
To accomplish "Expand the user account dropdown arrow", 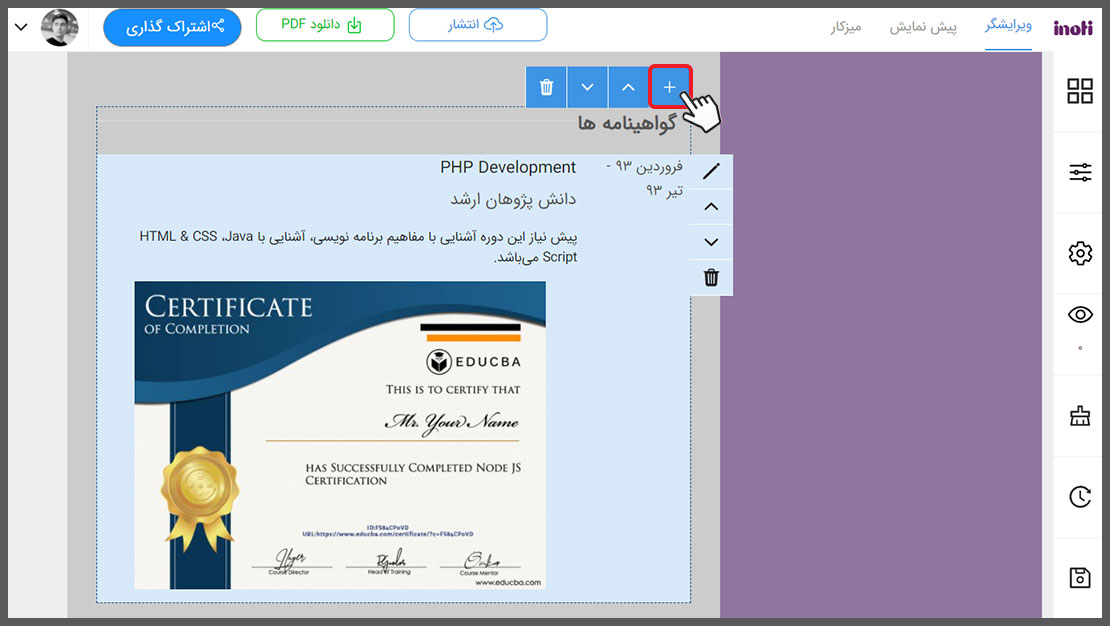I will tap(21, 27).
